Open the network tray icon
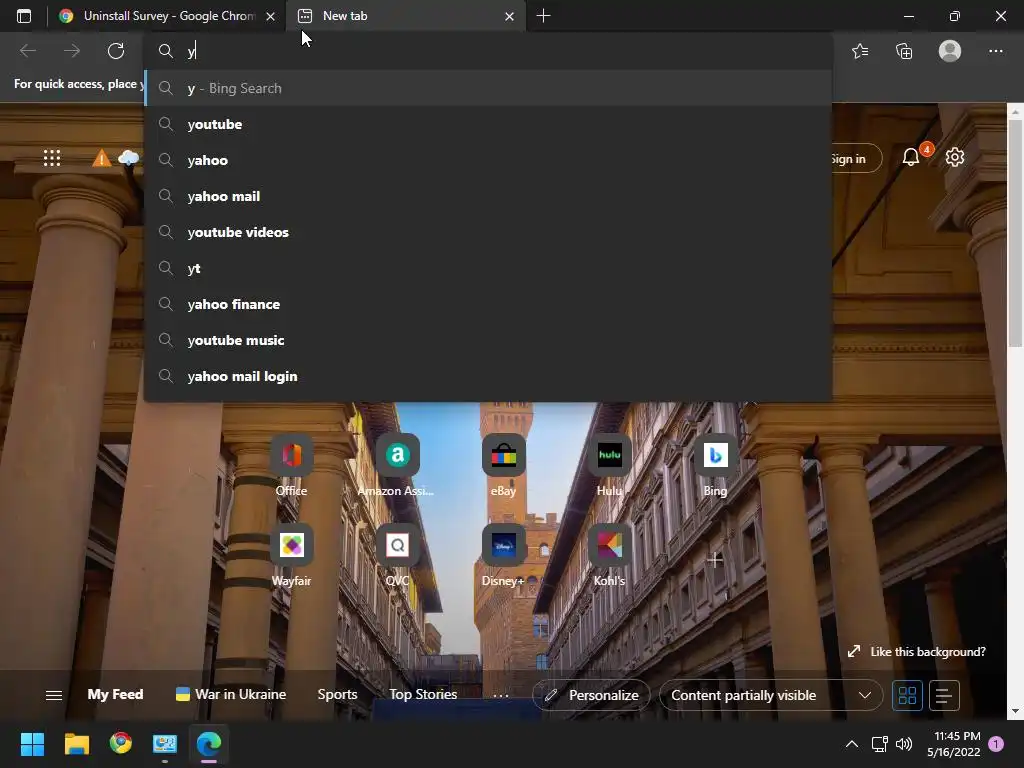The height and width of the screenshot is (768, 1024). point(879,744)
